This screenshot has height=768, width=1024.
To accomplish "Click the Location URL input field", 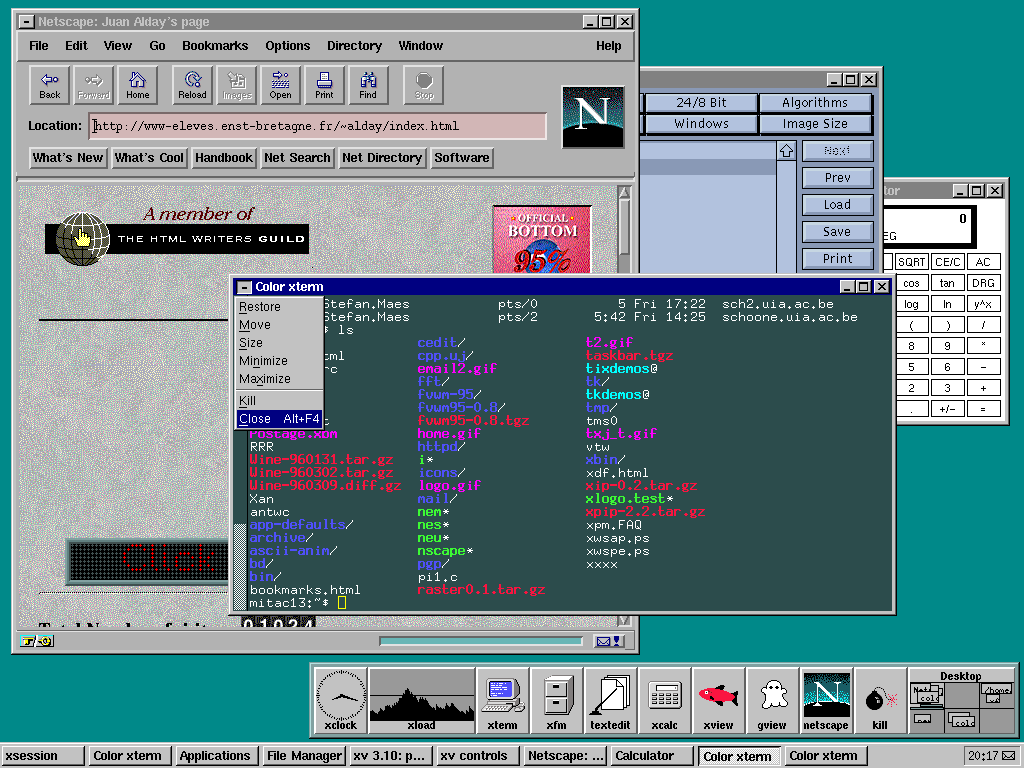I will pyautogui.click(x=319, y=126).
